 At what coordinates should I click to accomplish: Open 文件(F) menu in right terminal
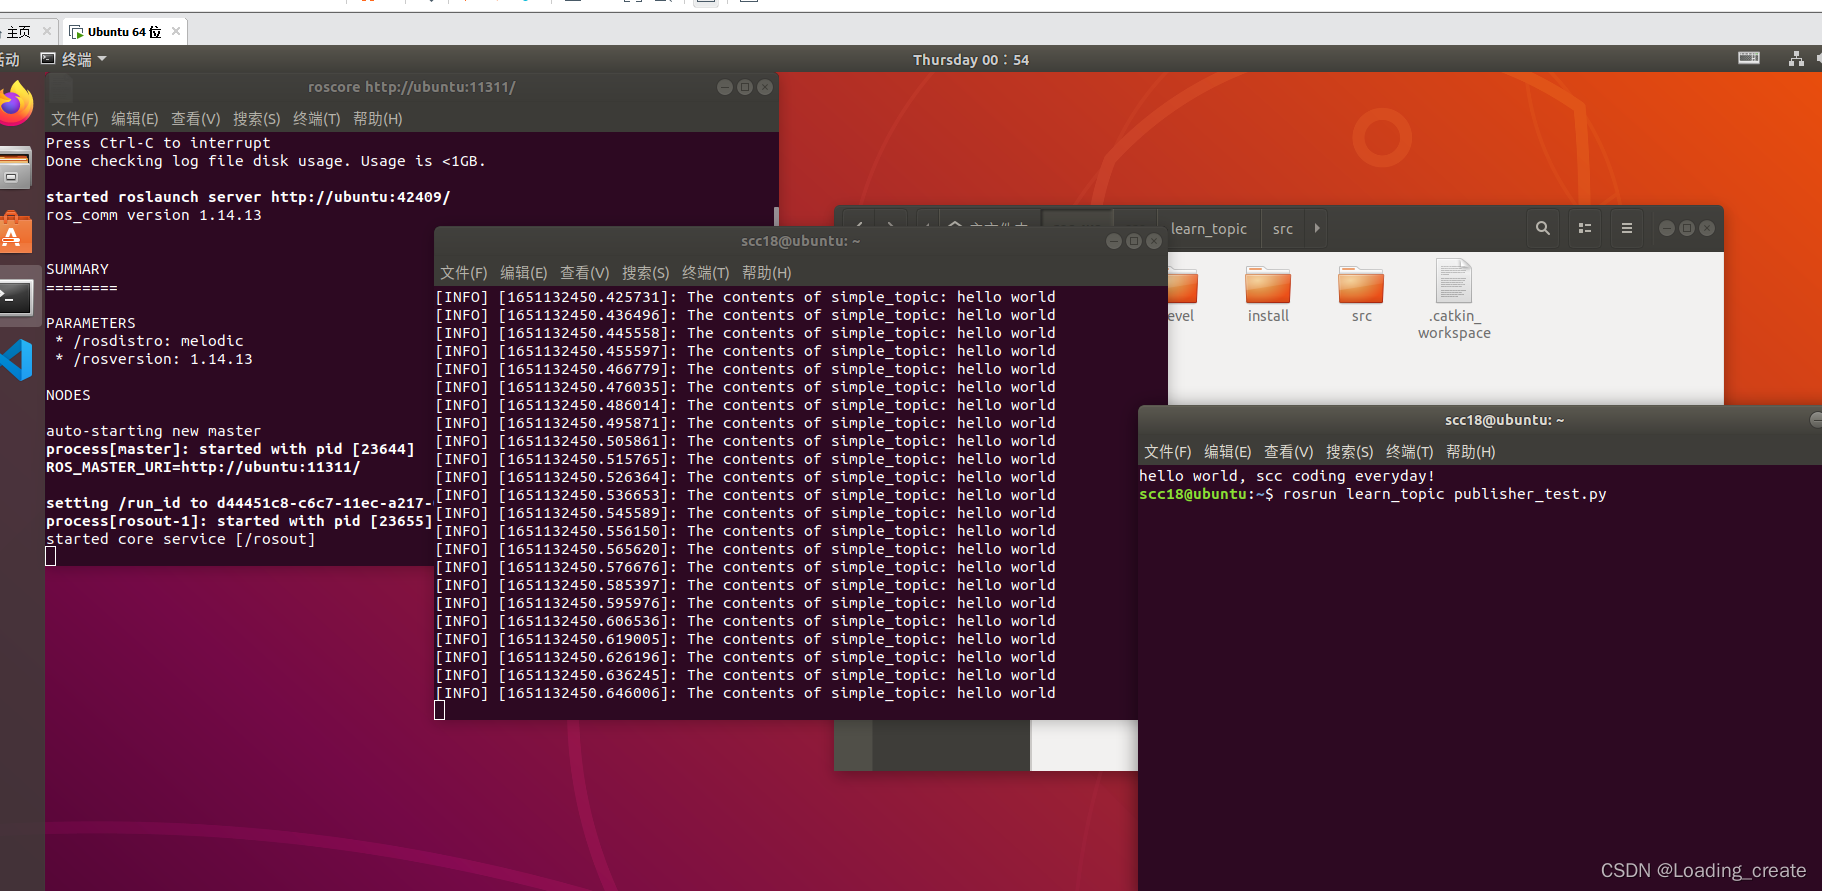coord(1168,452)
